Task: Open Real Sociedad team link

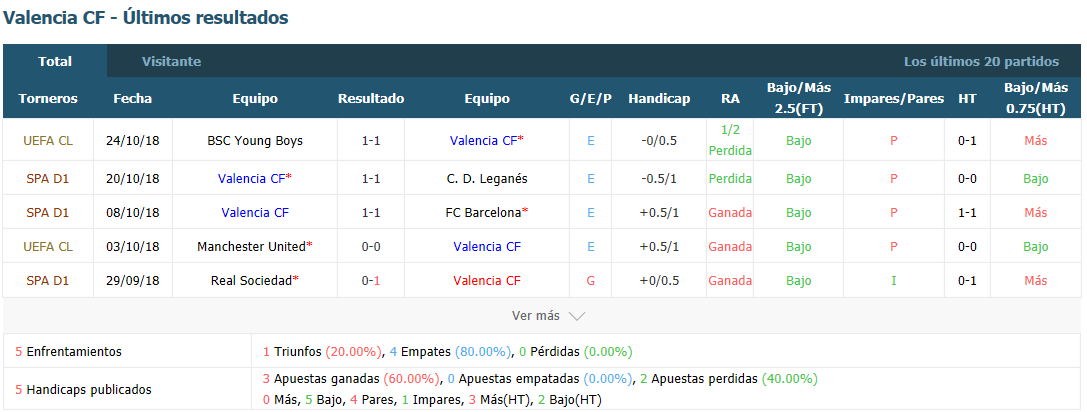Action: [x=251, y=280]
